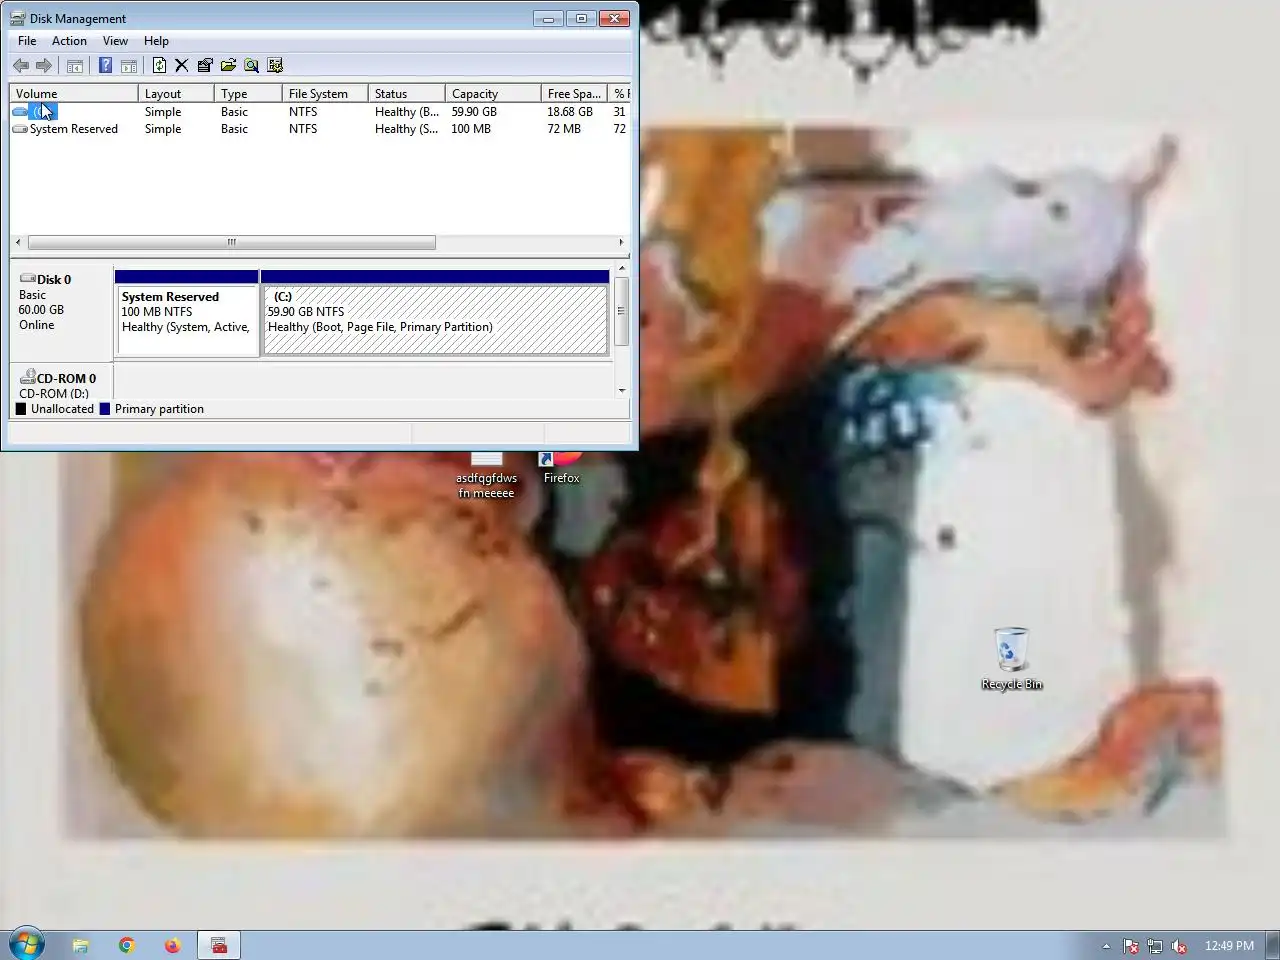Open the File menu
Viewport: 1280px width, 960px height.
pyautogui.click(x=27, y=41)
